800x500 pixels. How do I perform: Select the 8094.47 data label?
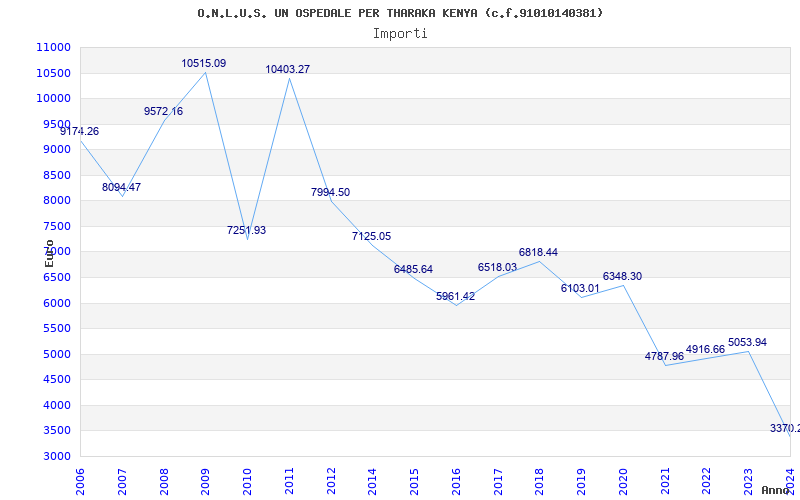point(121,187)
